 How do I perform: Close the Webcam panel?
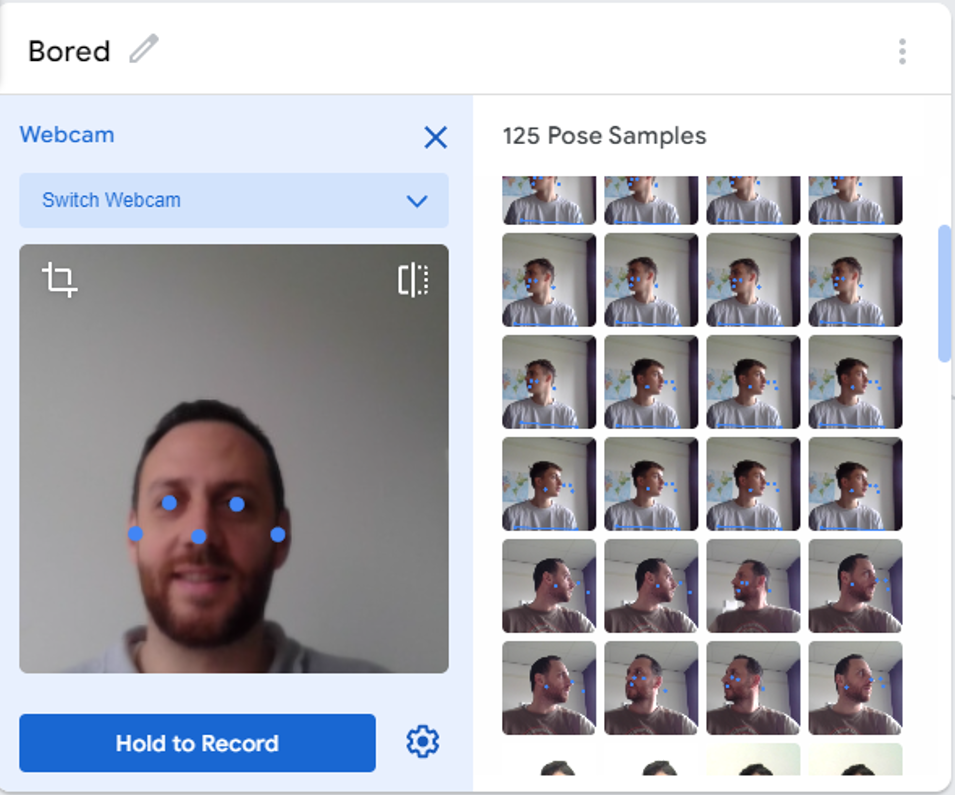(436, 137)
